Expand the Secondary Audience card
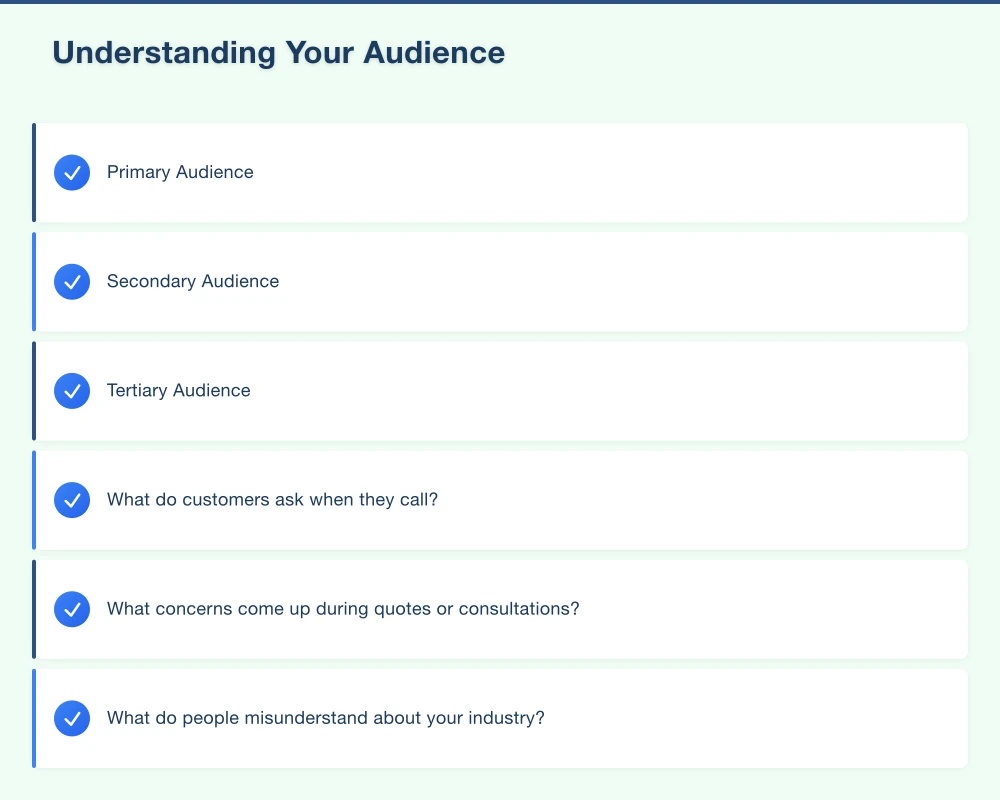Screen dimensions: 1000x800 (500, 281)
